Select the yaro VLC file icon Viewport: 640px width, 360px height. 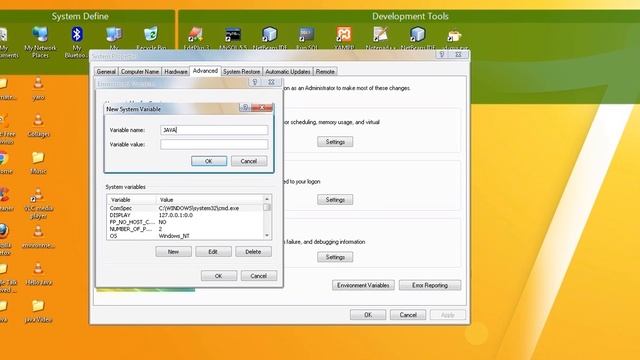tap(38, 89)
